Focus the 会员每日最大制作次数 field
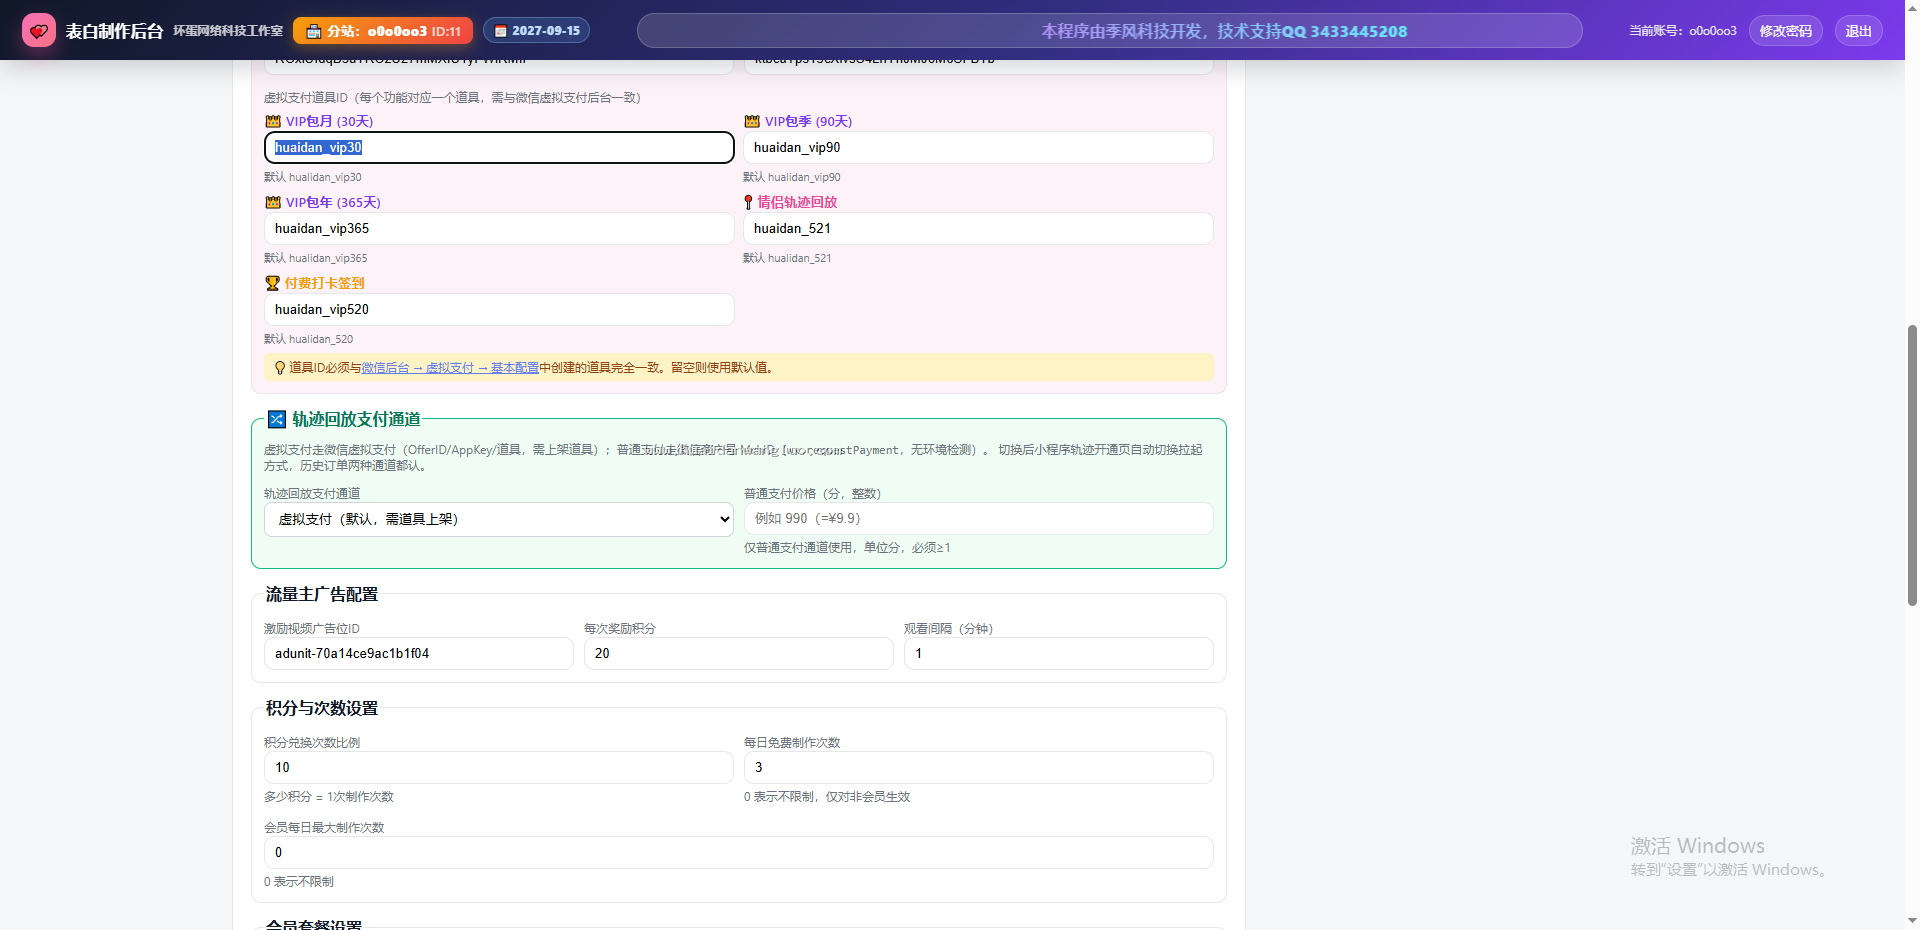This screenshot has height=930, width=1920. tap(738, 852)
